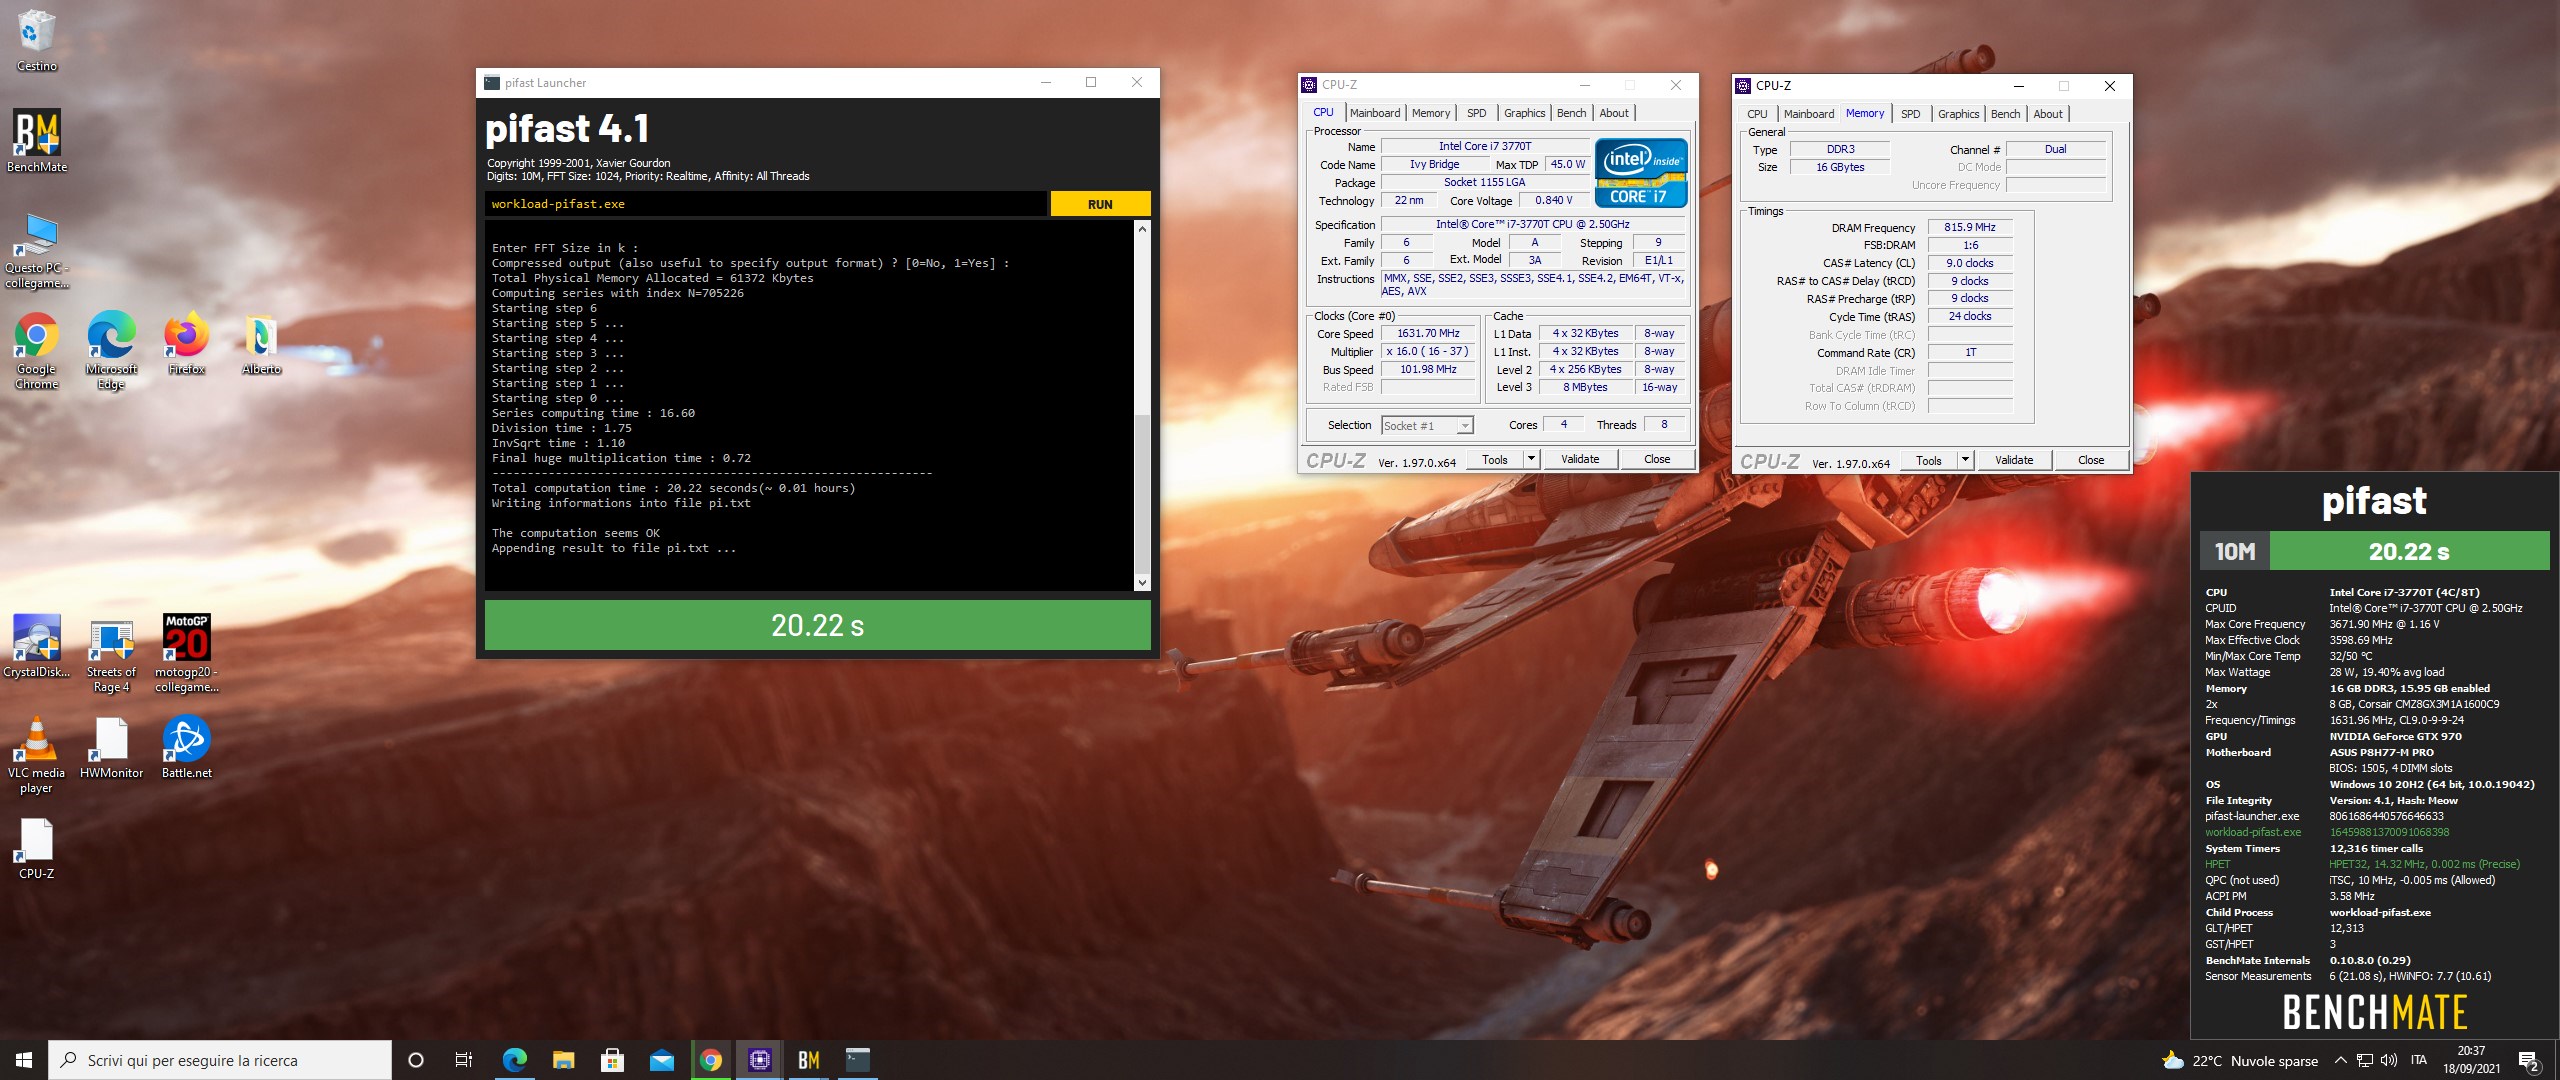2560x1080 pixels.
Task: Open Socket #1 selection dropdown
Action: point(1427,425)
